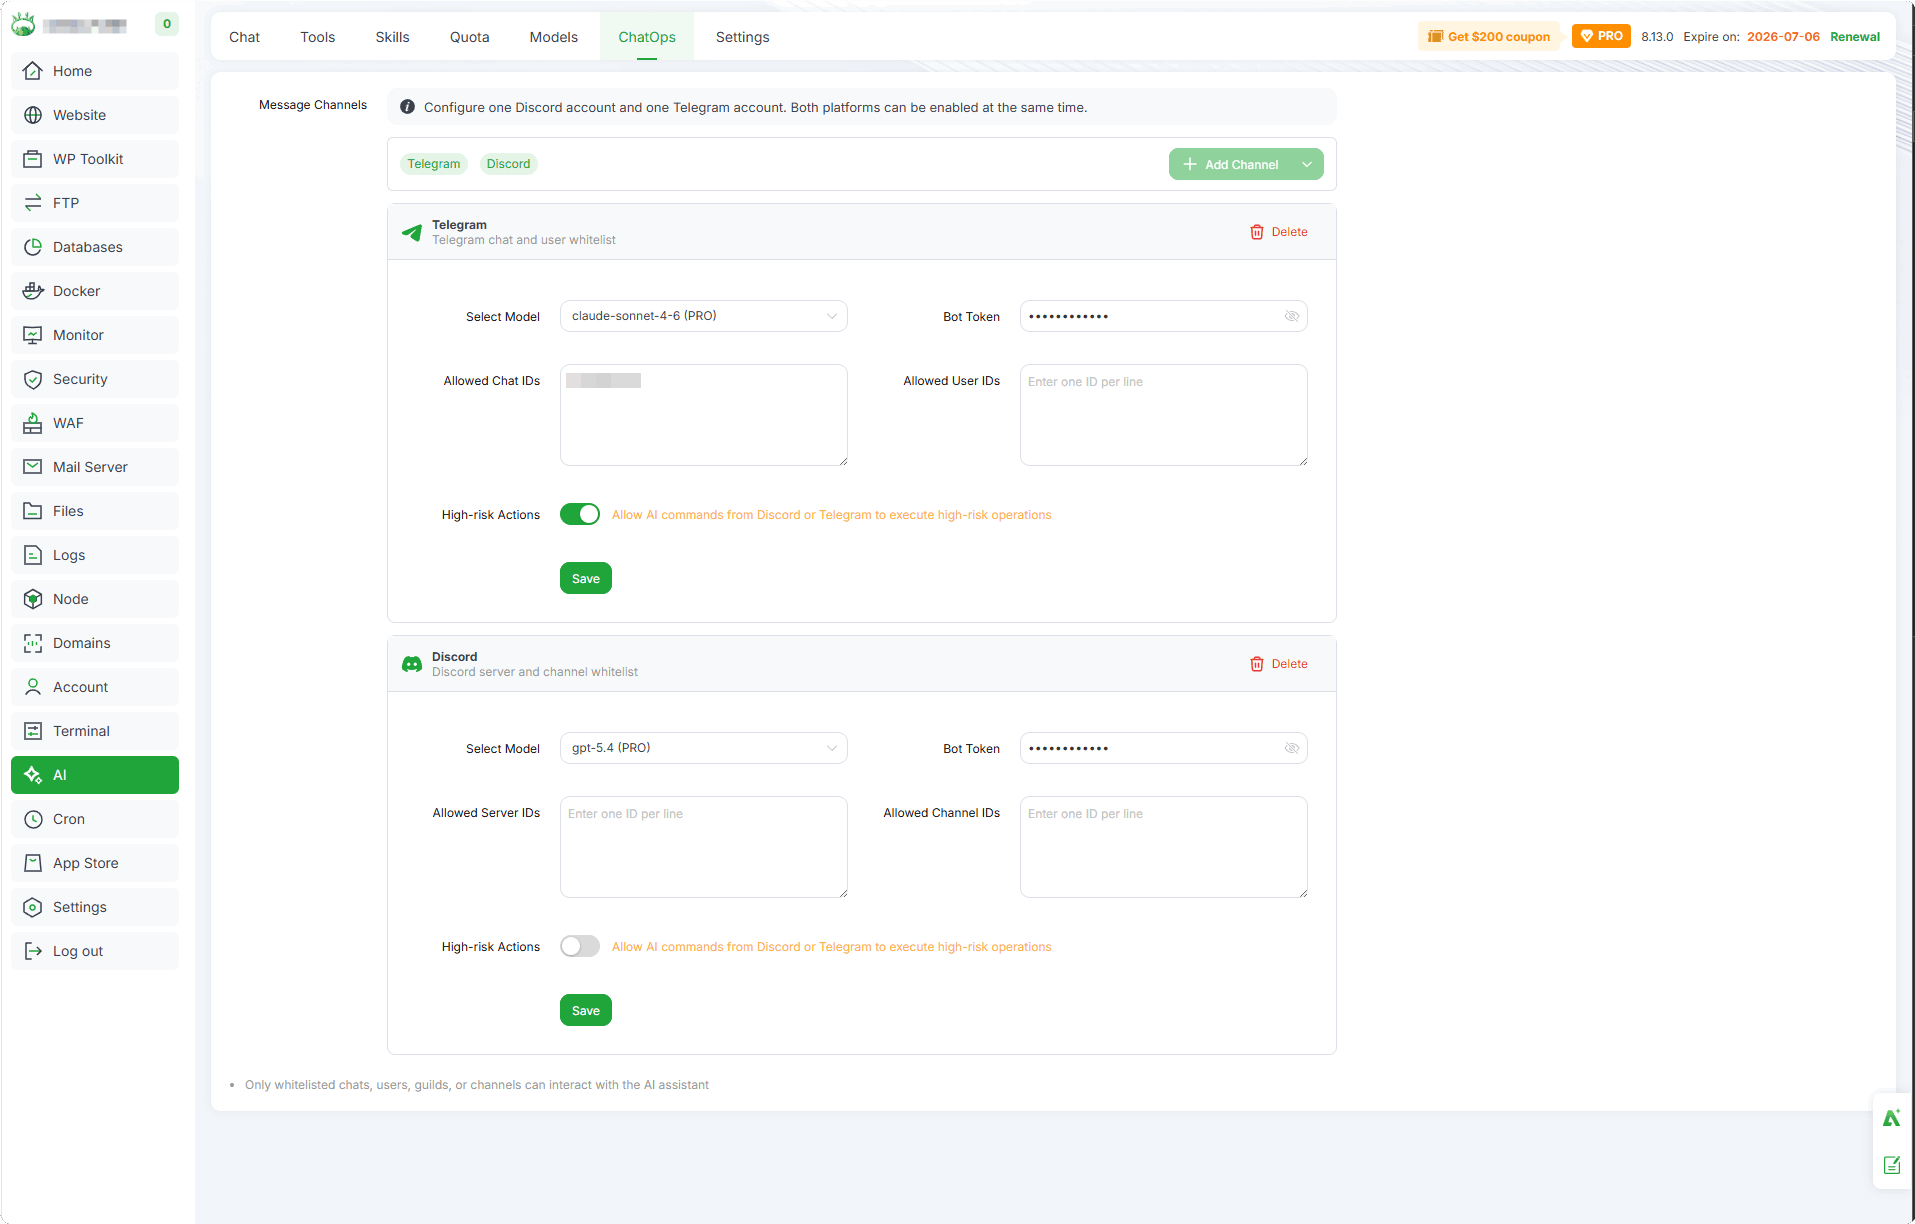This screenshot has width=1915, height=1224.
Task: Click the Monitor chart icon
Action: [x=33, y=335]
